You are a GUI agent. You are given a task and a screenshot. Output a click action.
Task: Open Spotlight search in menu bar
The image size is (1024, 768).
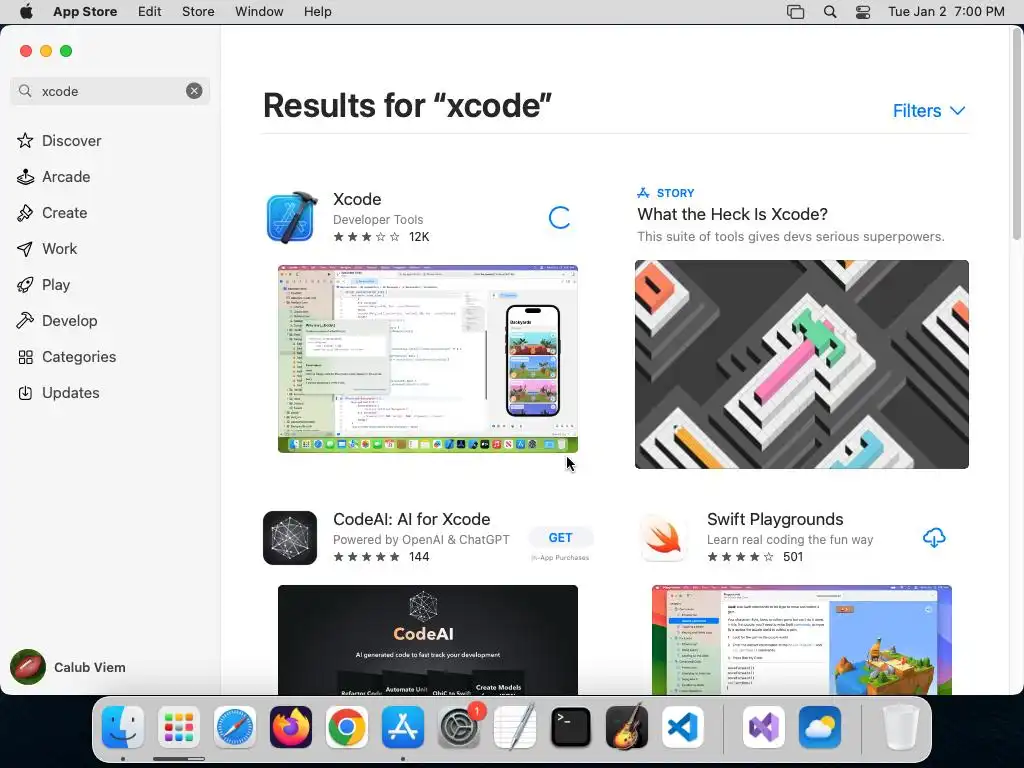click(x=830, y=12)
